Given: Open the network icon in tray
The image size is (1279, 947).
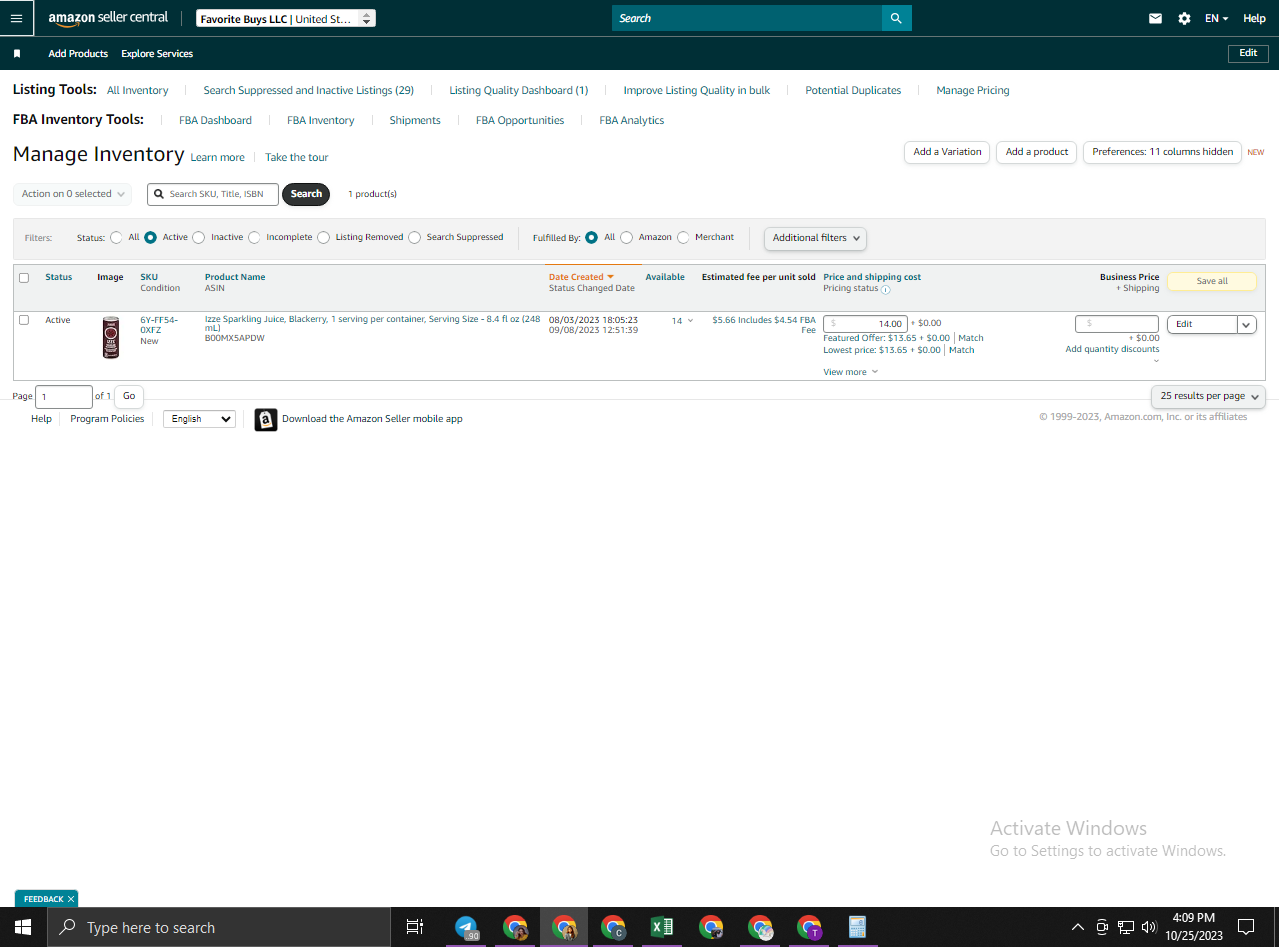Looking at the screenshot, I should (1126, 927).
